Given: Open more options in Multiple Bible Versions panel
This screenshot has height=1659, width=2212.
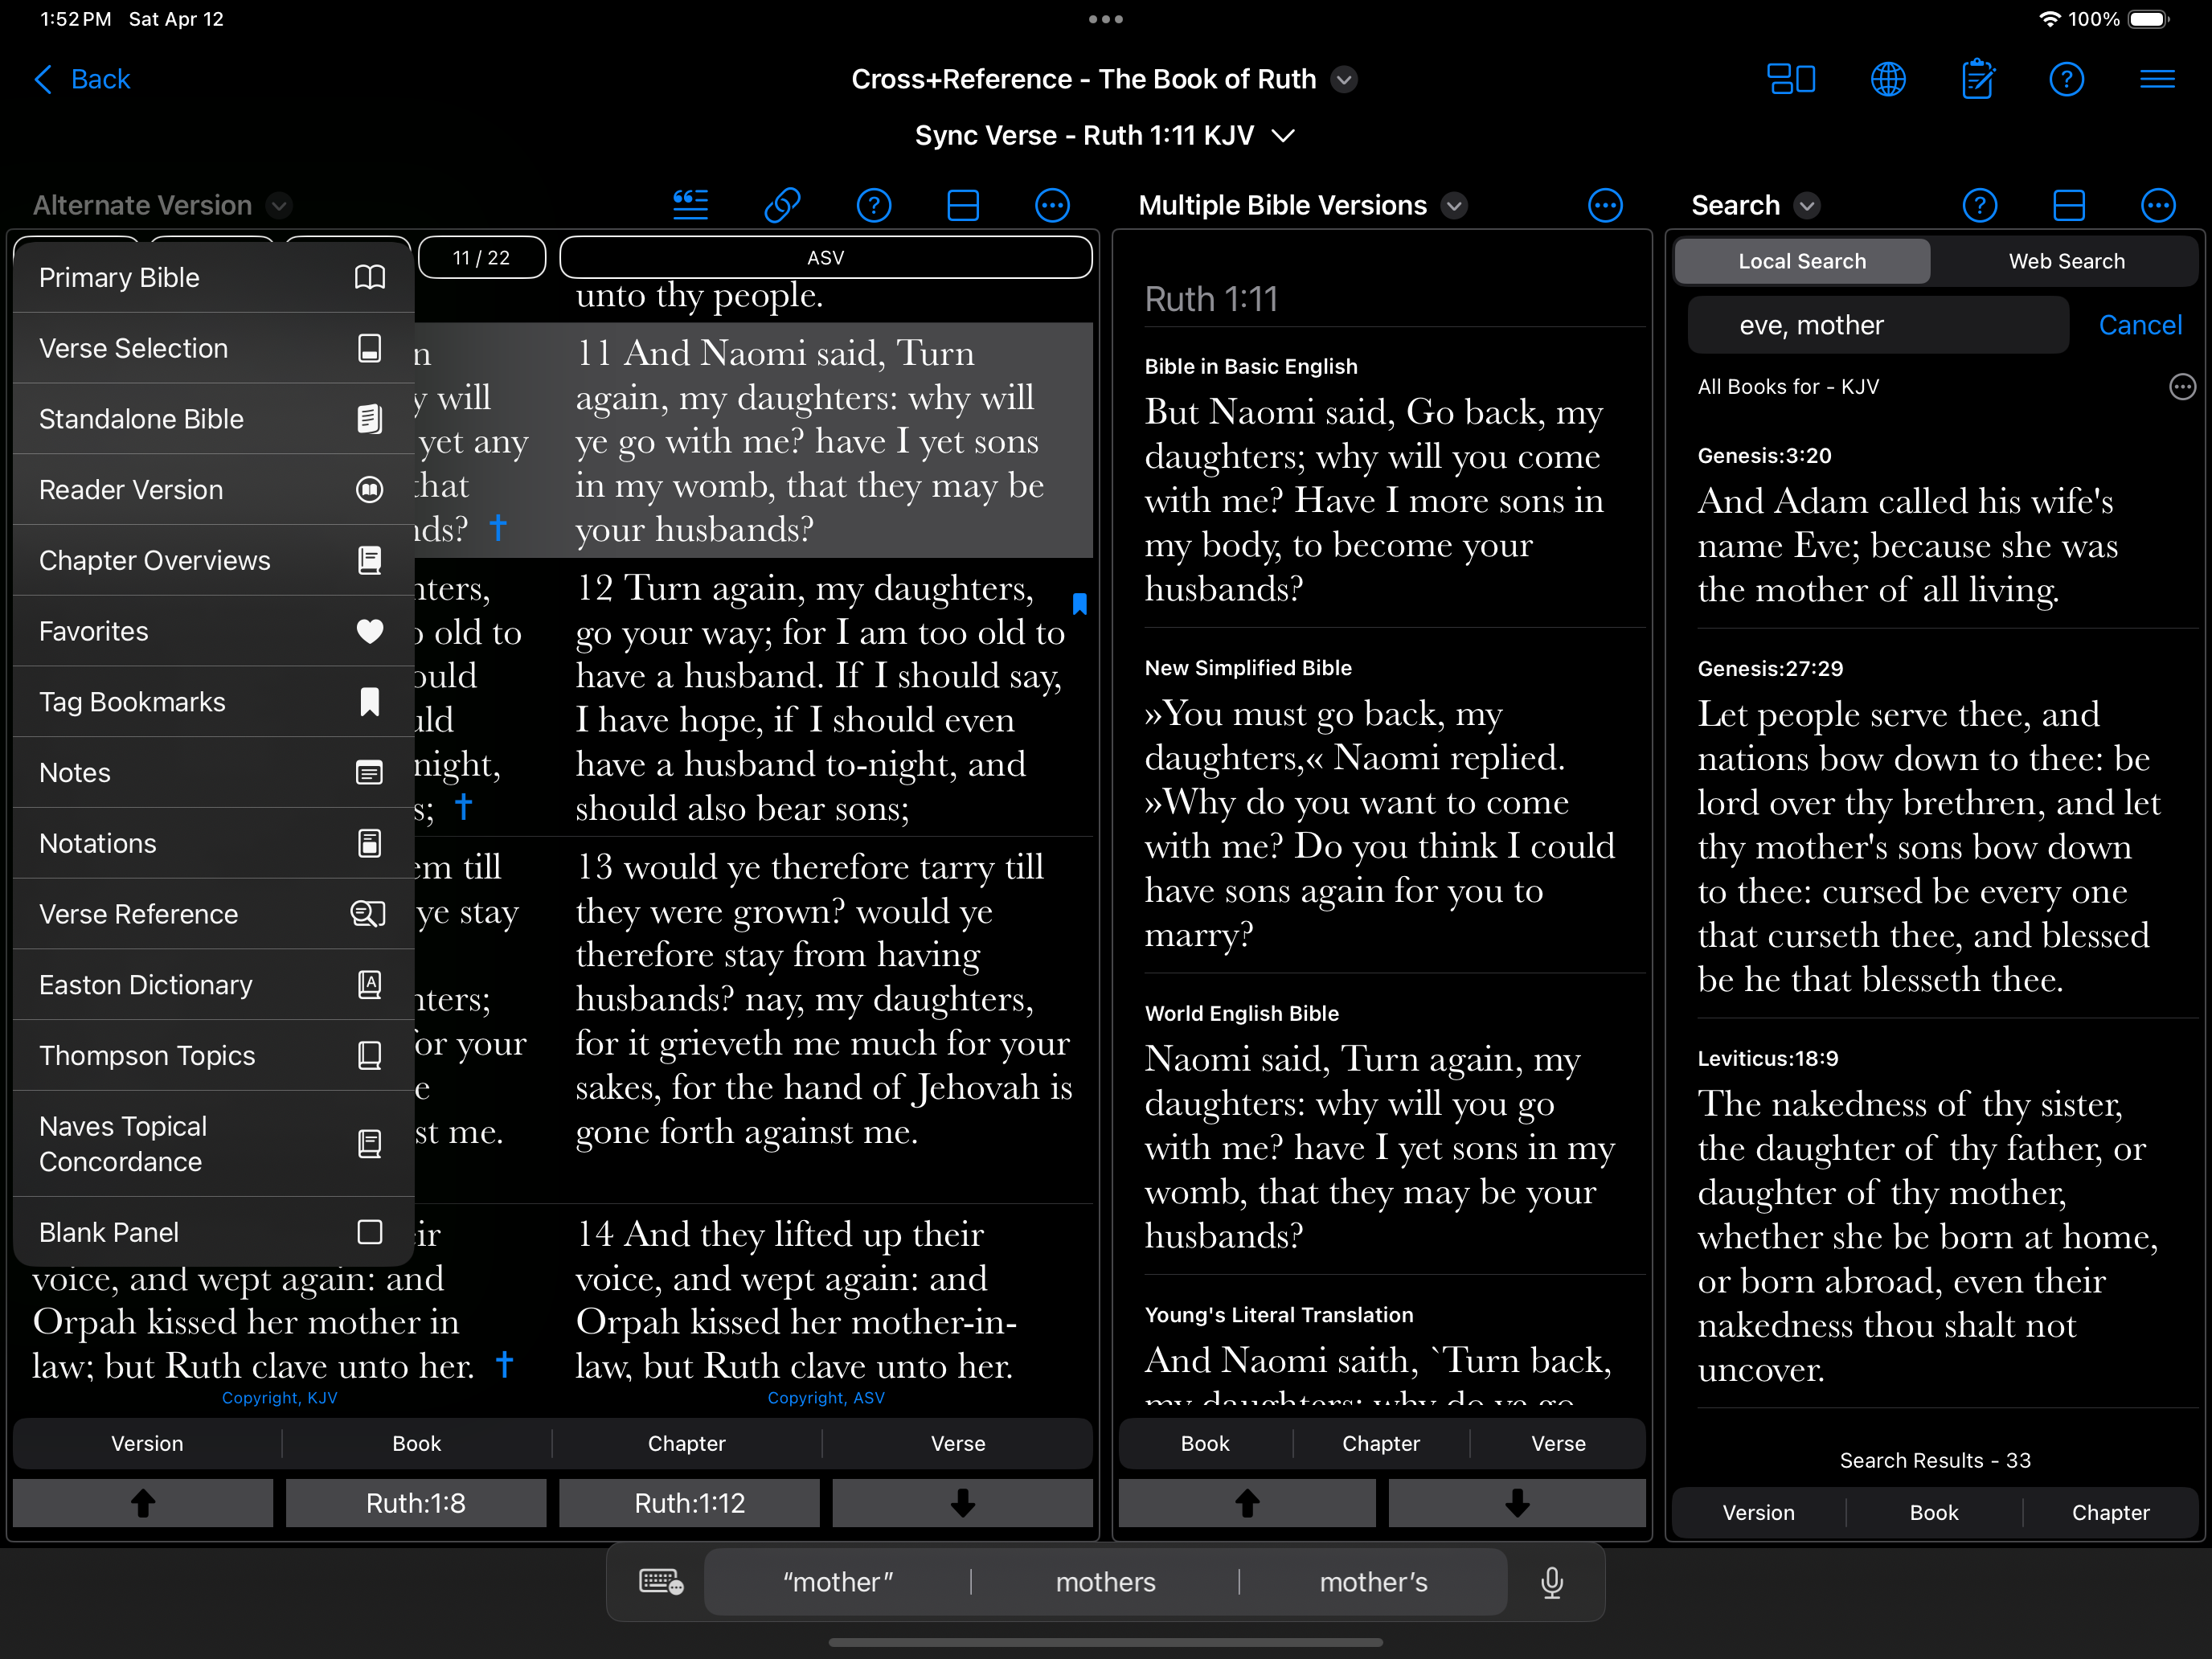Looking at the screenshot, I should (x=1605, y=205).
